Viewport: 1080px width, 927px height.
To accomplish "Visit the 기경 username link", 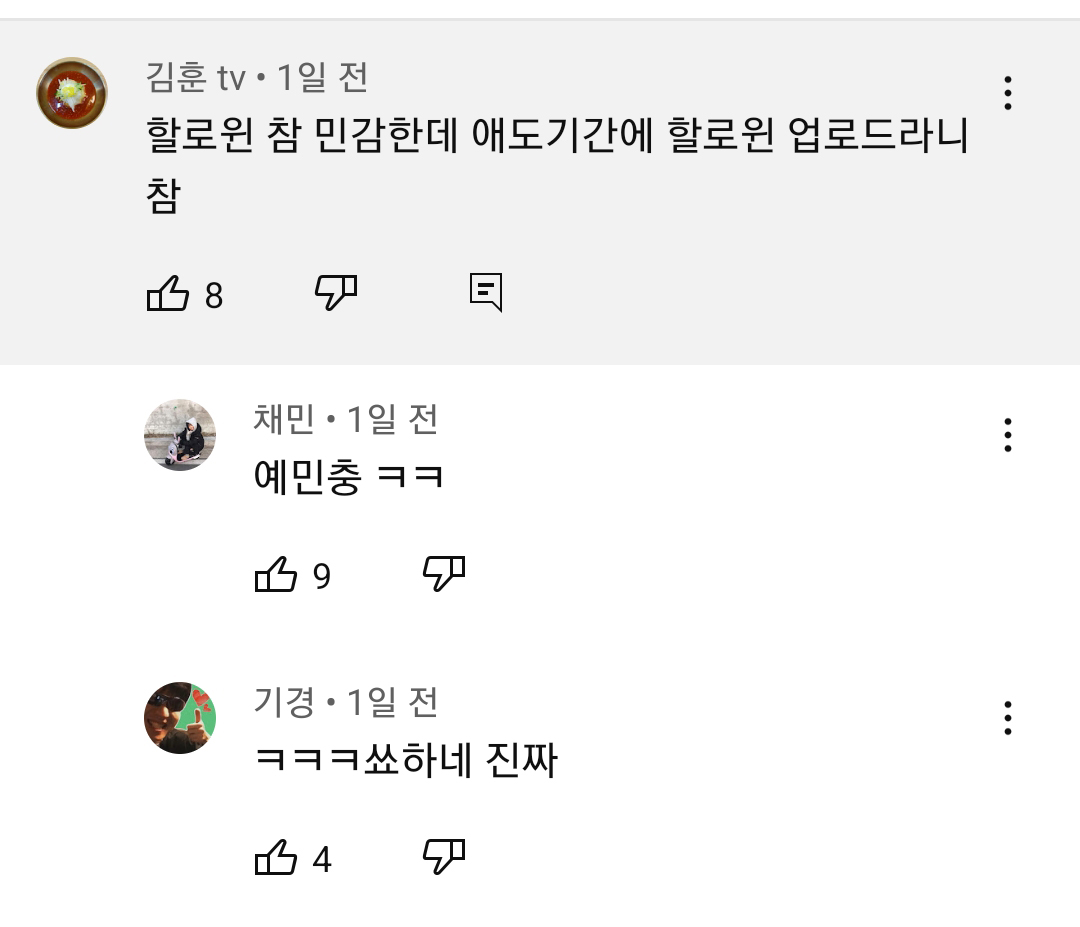I will click(x=284, y=702).
